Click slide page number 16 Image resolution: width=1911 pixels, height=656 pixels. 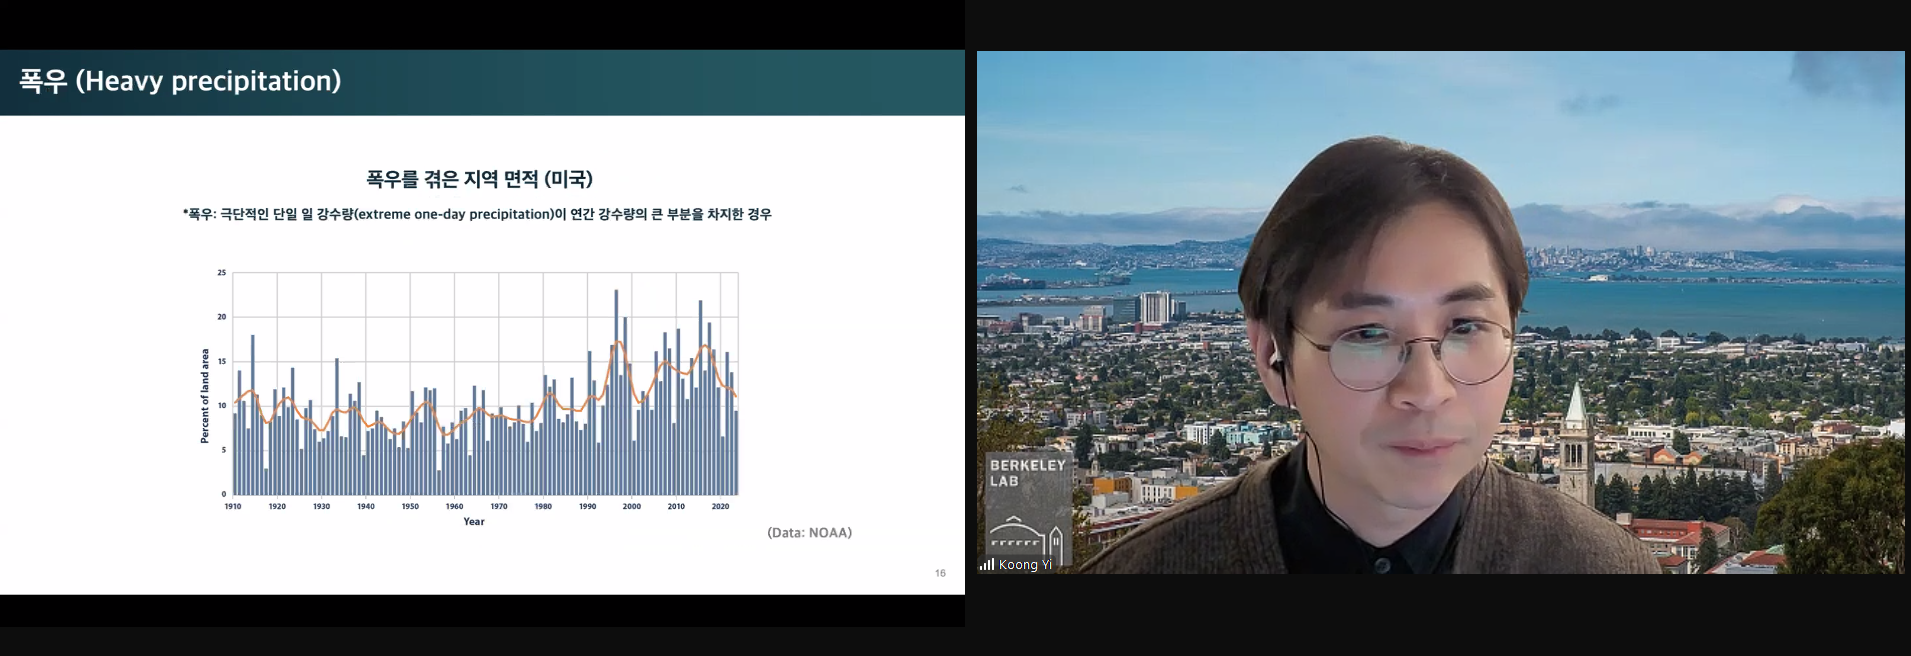pyautogui.click(x=940, y=573)
